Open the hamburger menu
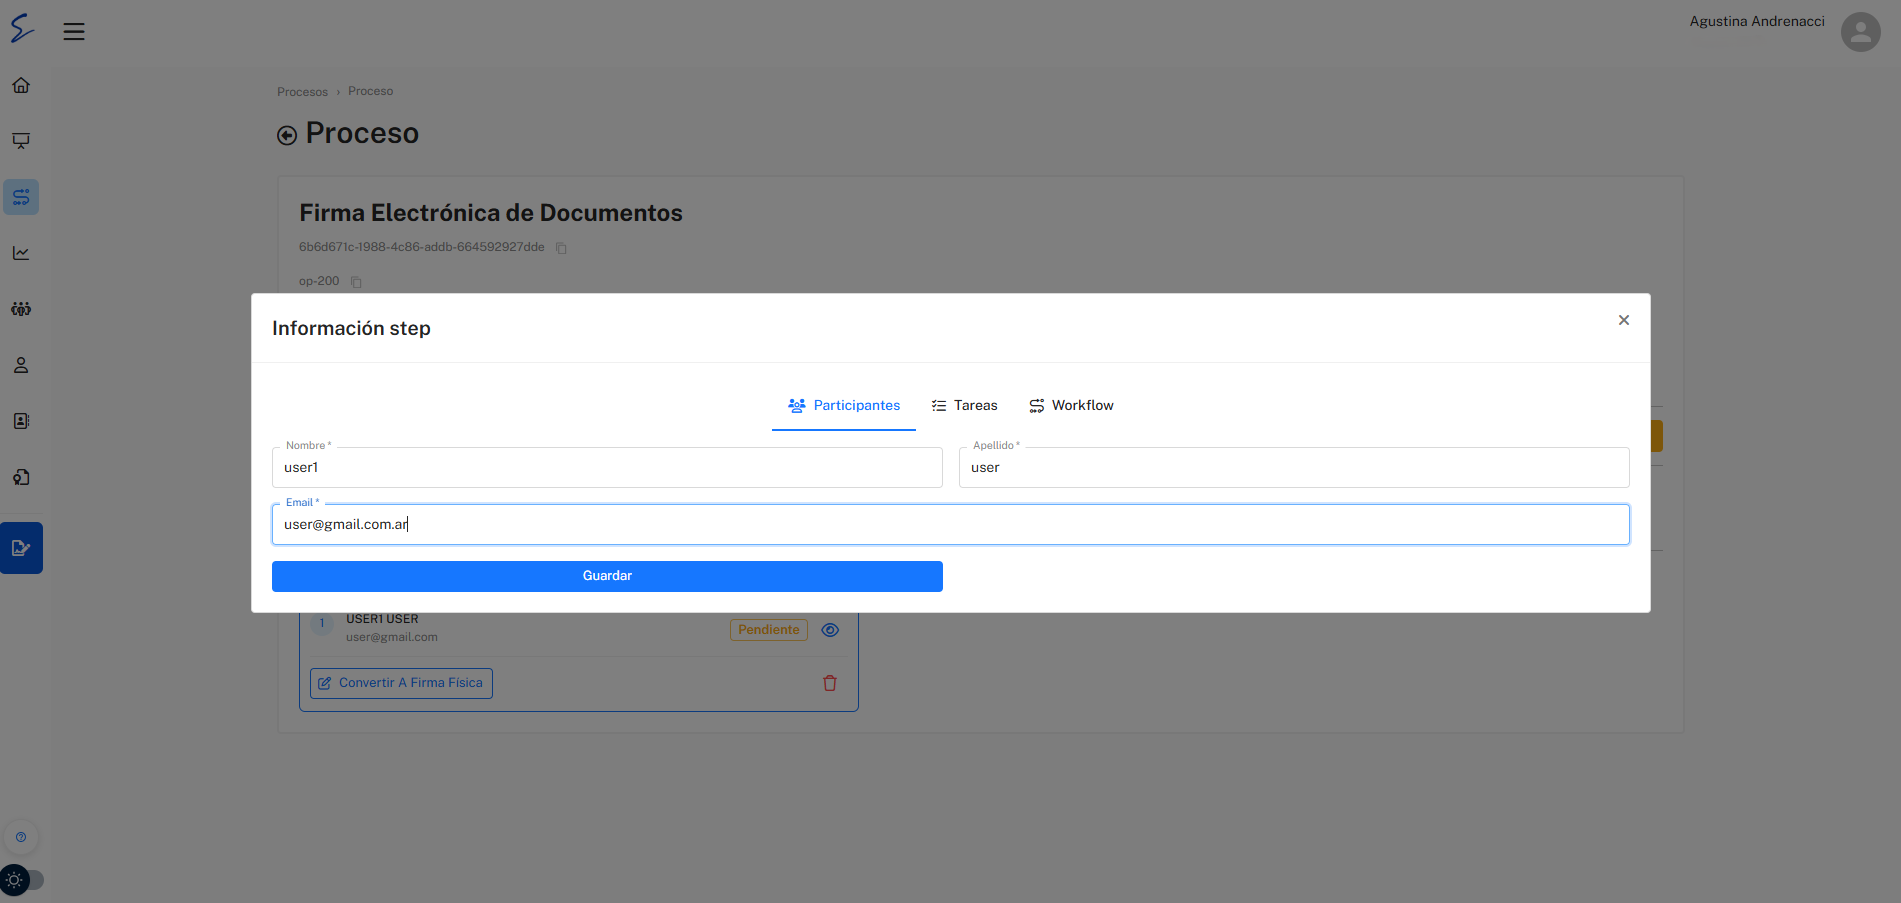The image size is (1901, 903). [74, 32]
